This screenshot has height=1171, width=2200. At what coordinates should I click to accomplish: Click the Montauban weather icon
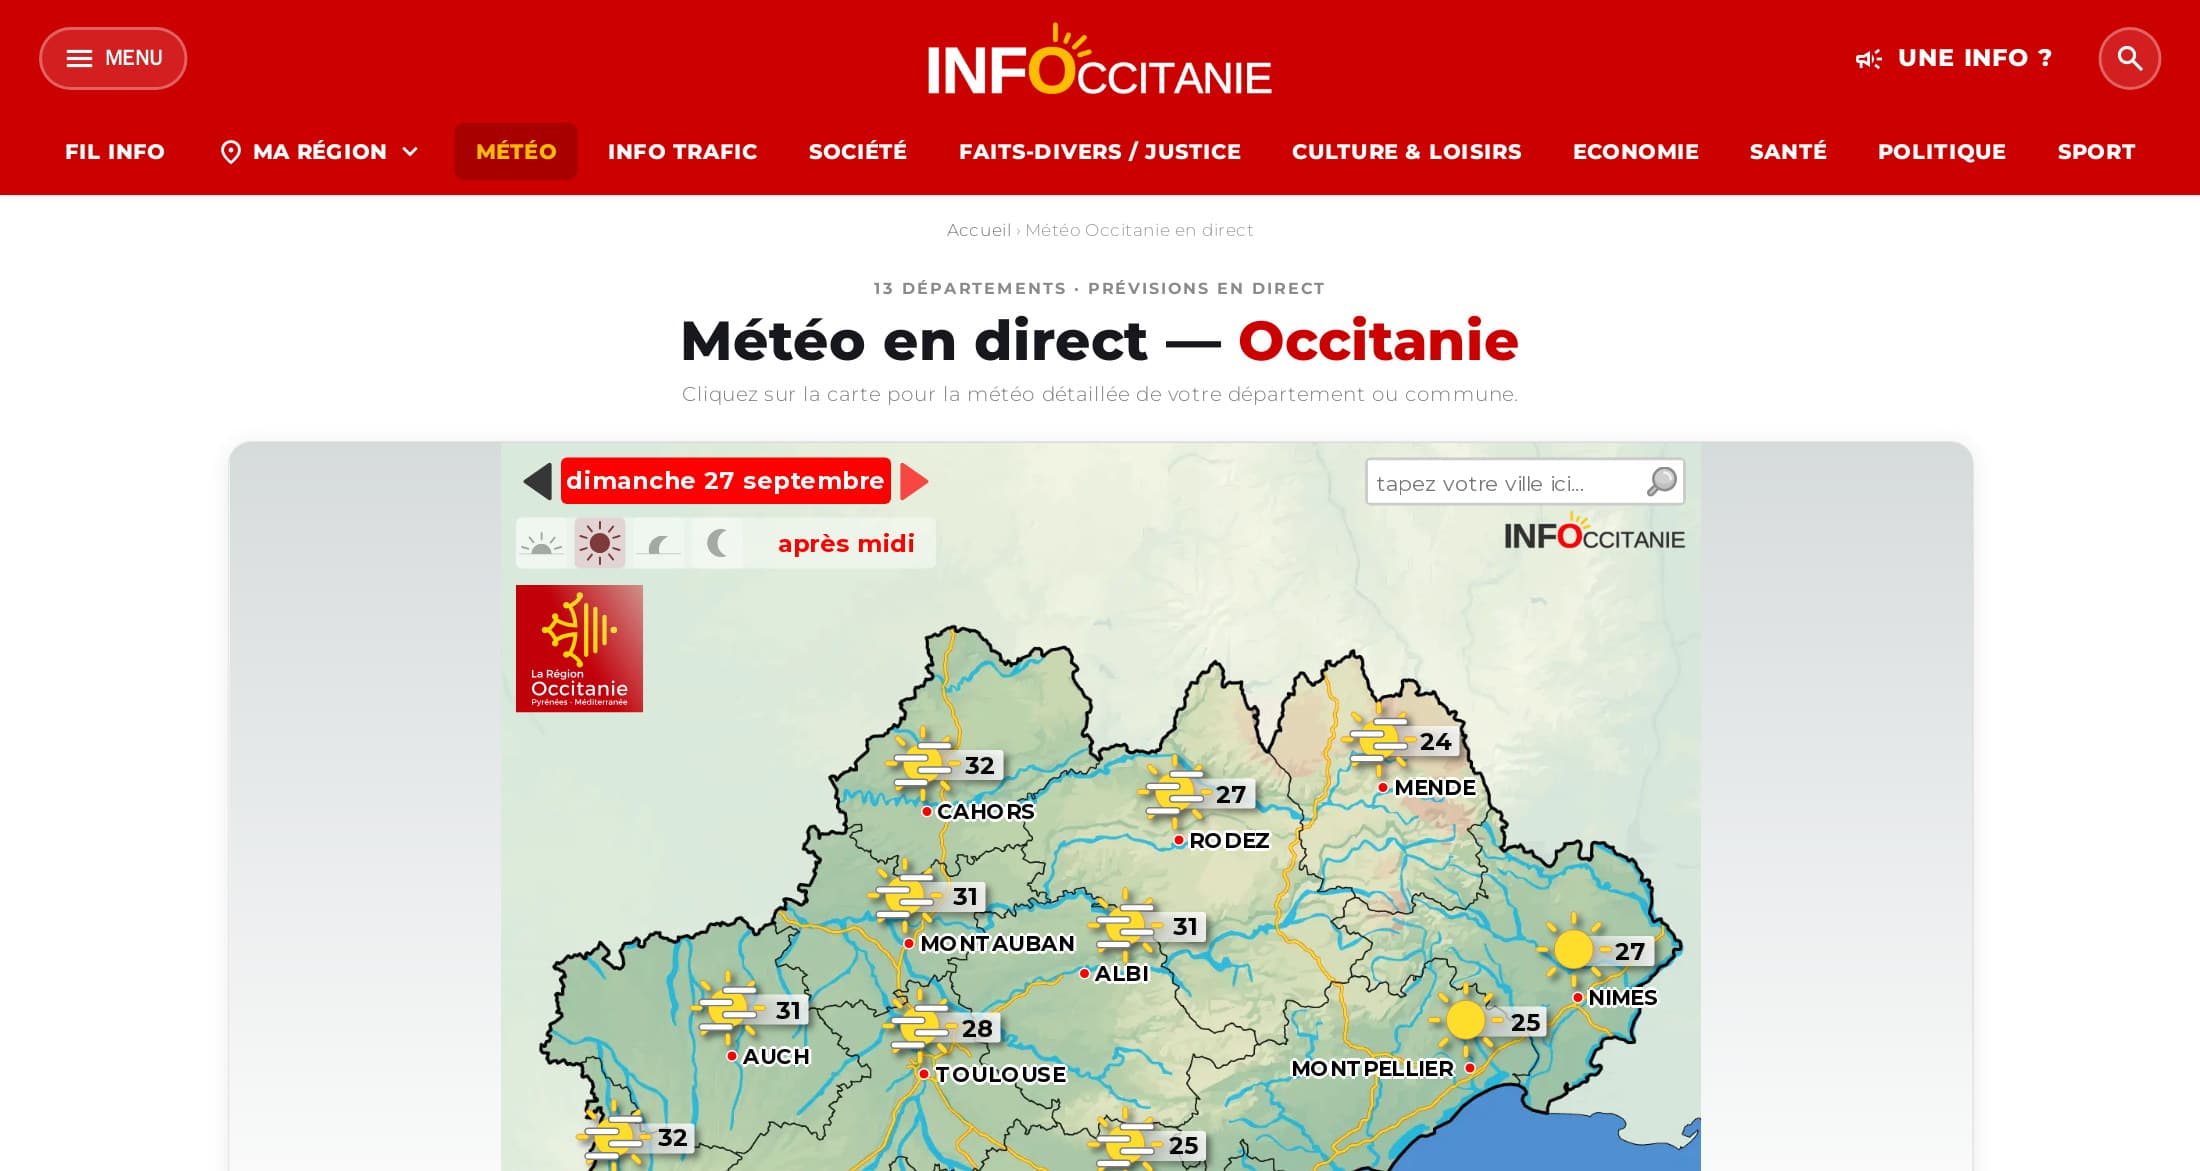906,894
